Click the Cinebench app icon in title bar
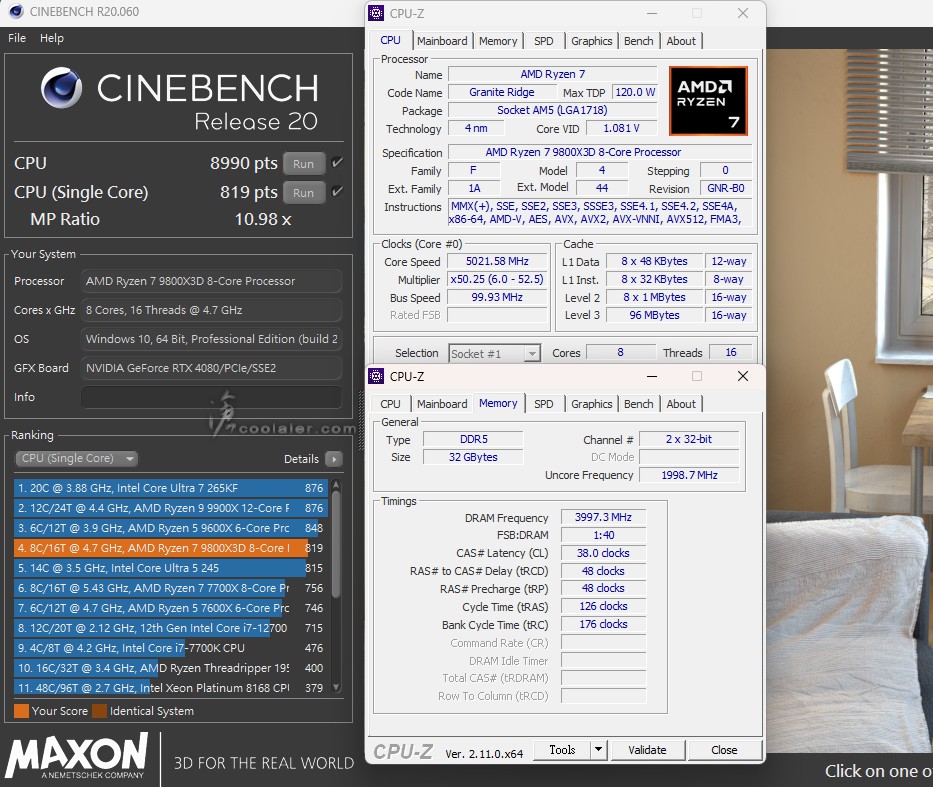The height and width of the screenshot is (787, 933). [x=15, y=11]
